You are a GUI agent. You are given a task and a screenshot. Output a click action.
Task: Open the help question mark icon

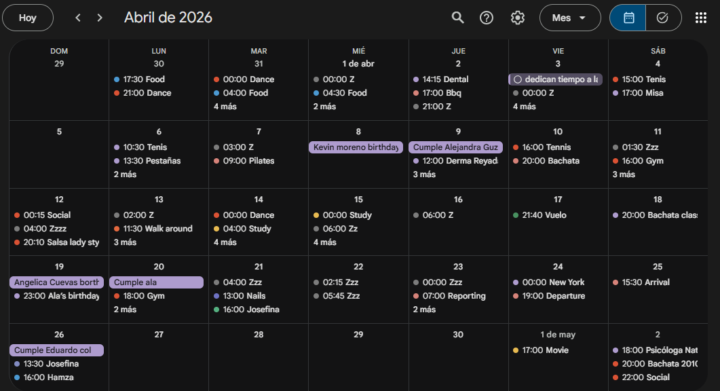(486, 18)
